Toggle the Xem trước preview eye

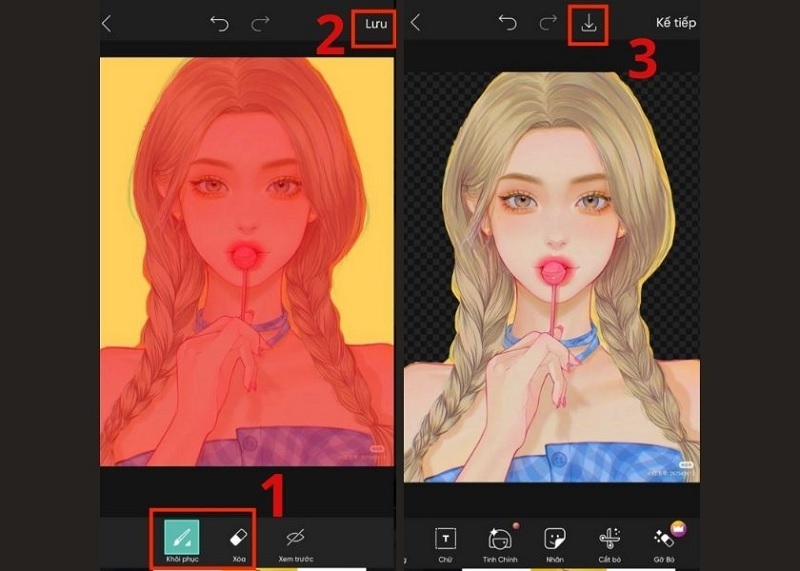295,539
